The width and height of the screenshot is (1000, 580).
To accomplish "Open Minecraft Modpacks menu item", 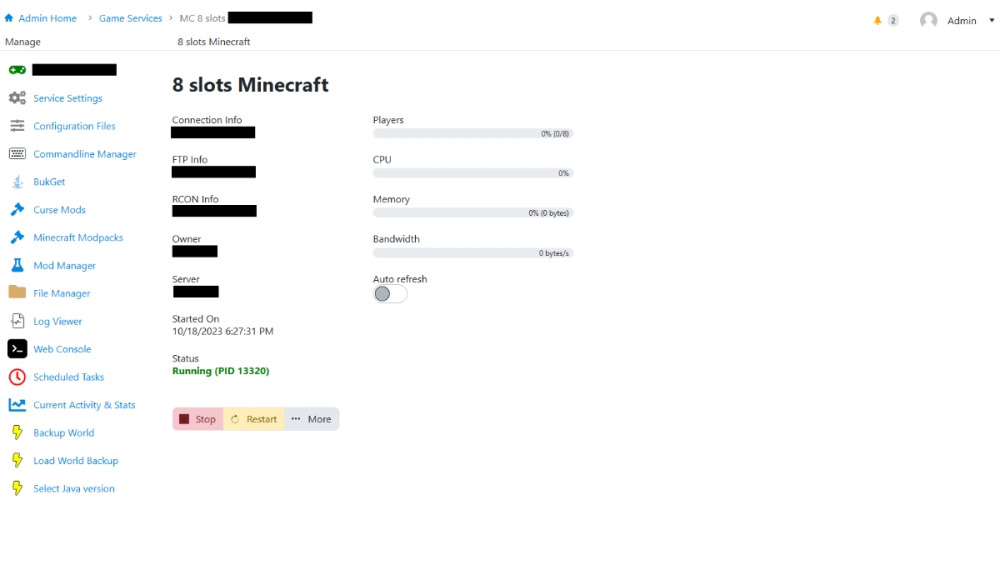I will coord(78,238).
